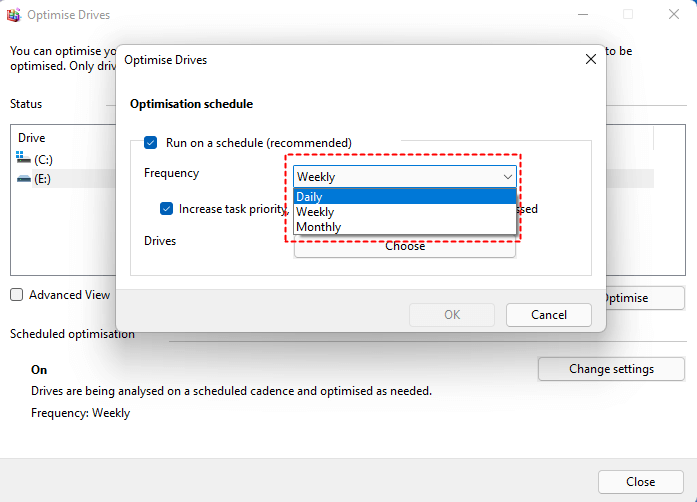This screenshot has height=502, width=697.
Task: Click the Cancel button
Action: coord(548,314)
